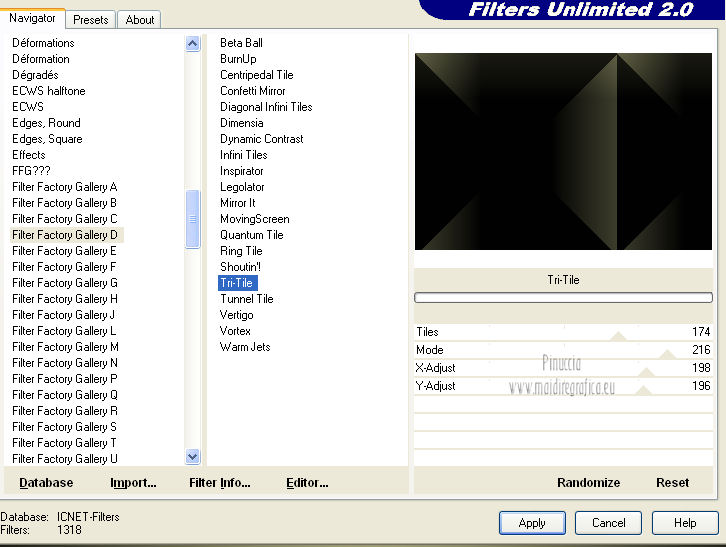Select the Déformations category

click(44, 43)
